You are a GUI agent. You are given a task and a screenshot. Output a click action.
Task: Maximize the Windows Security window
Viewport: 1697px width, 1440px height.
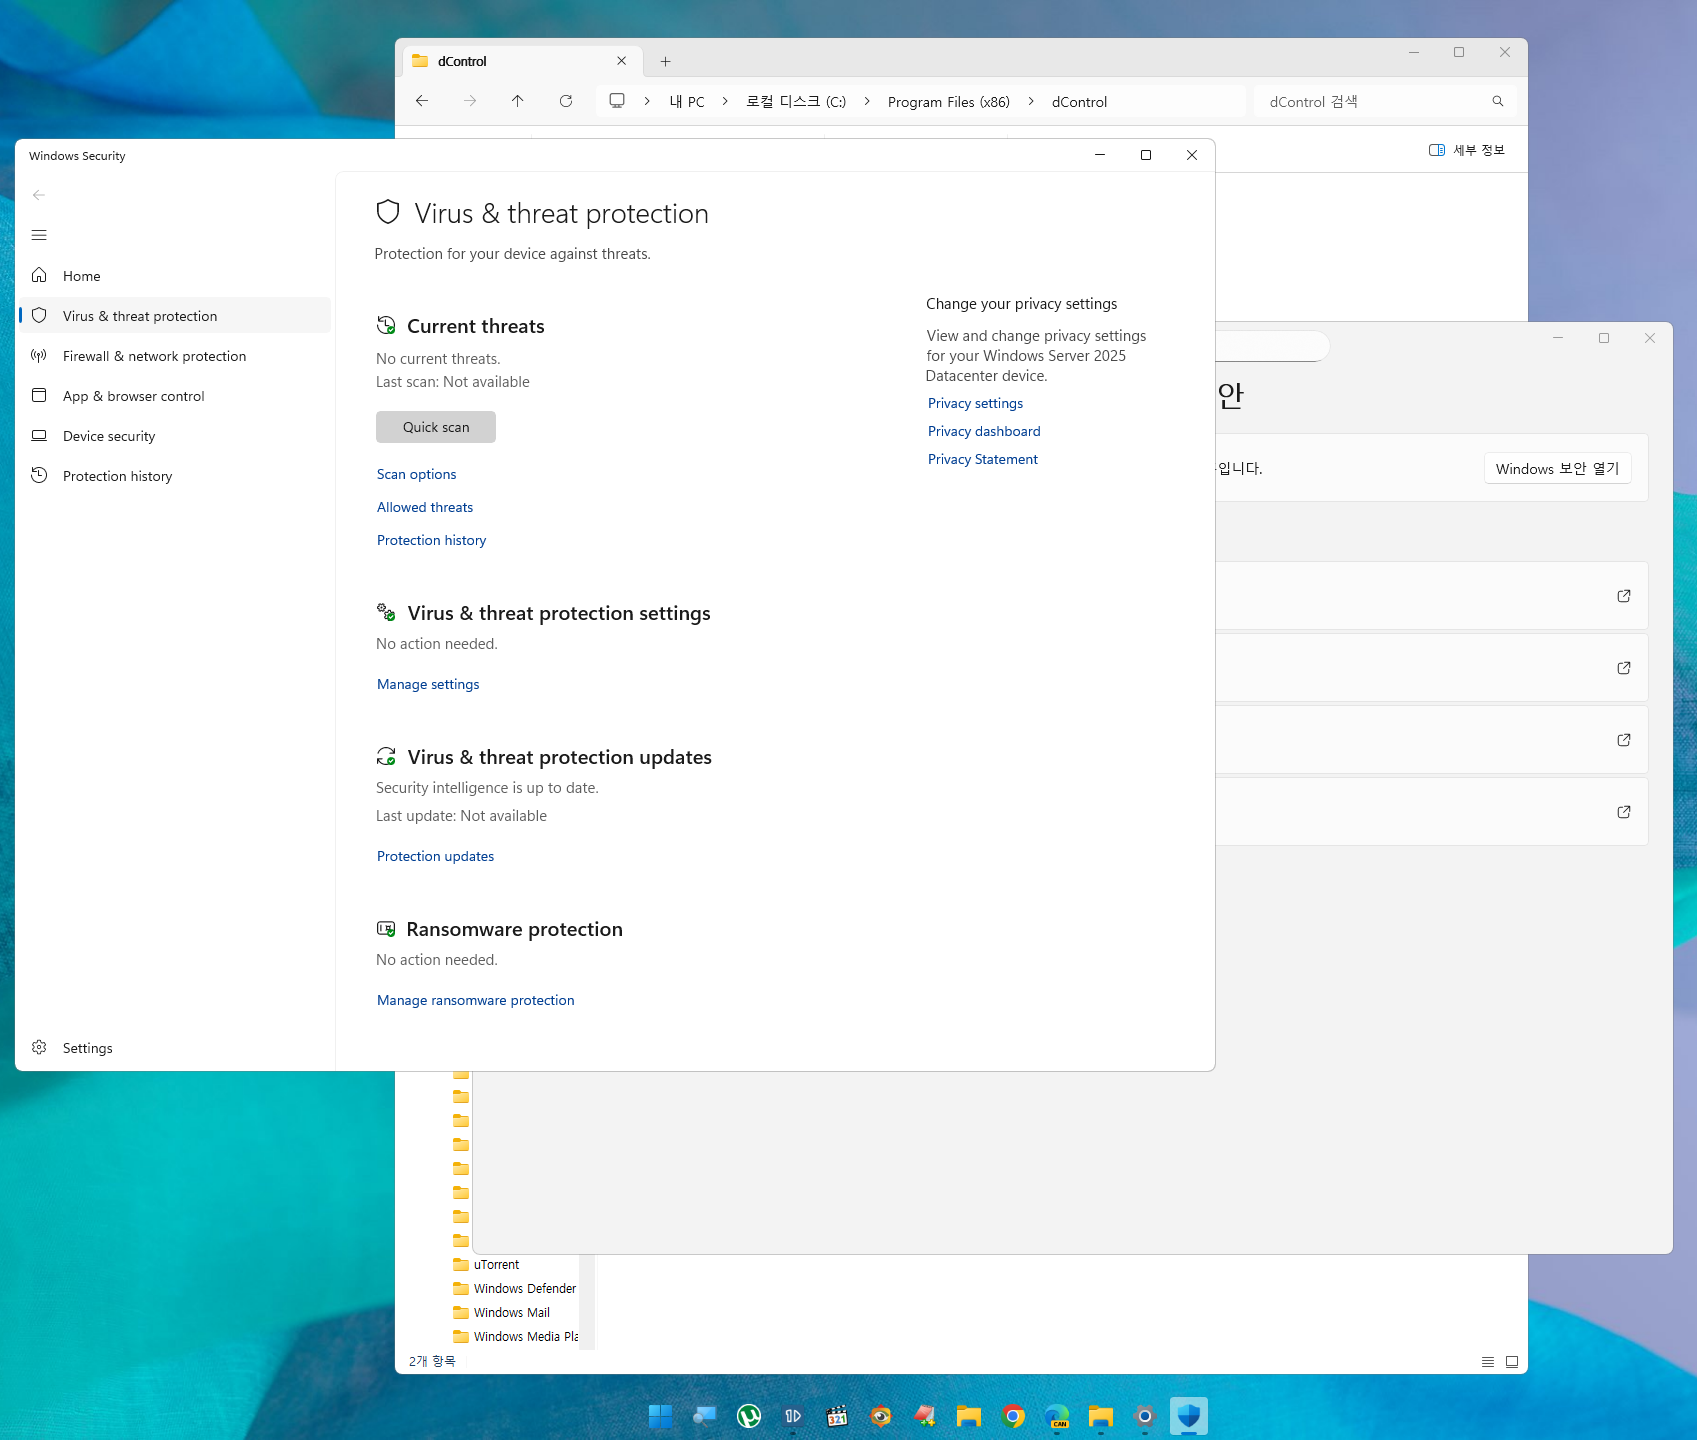[1146, 155]
